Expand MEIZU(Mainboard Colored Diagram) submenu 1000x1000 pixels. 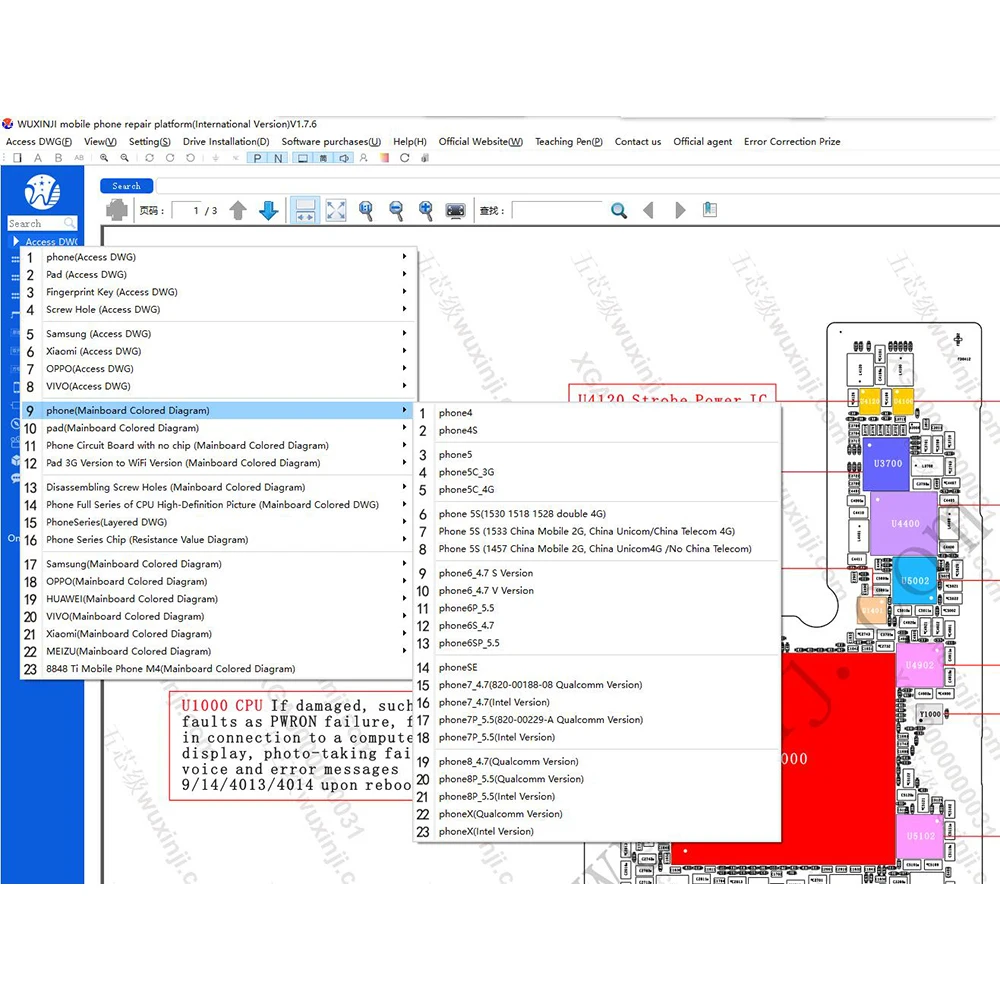(219, 651)
